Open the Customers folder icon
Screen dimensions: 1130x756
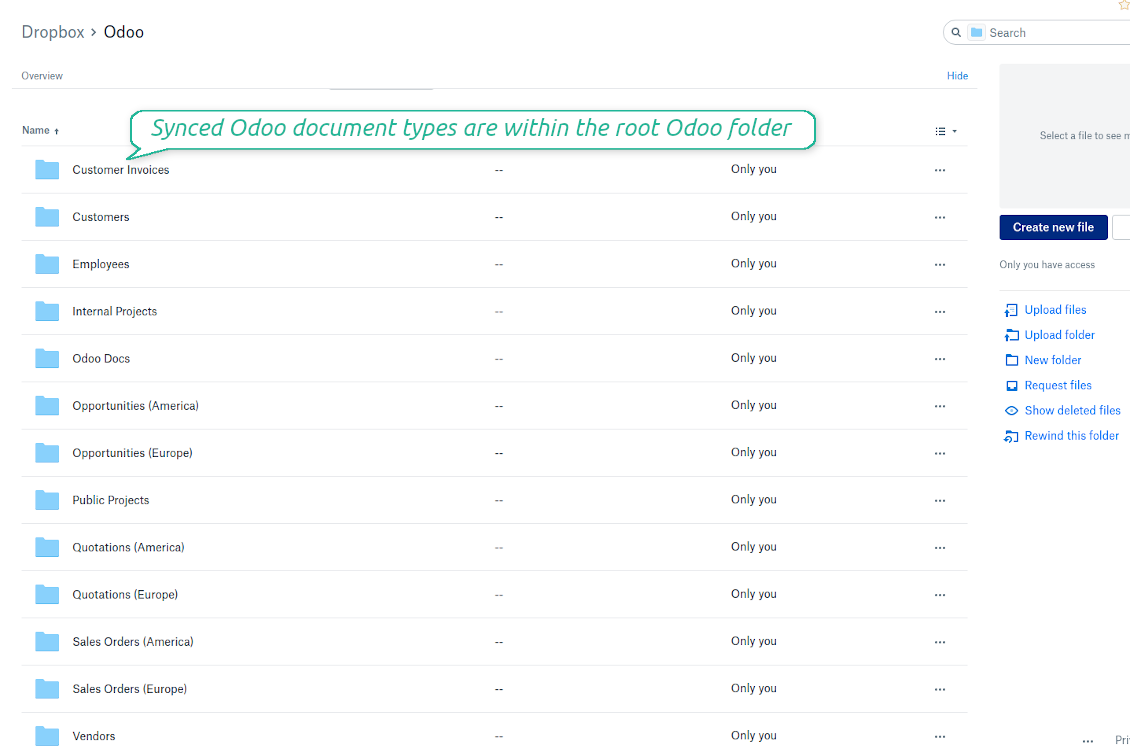pos(47,217)
